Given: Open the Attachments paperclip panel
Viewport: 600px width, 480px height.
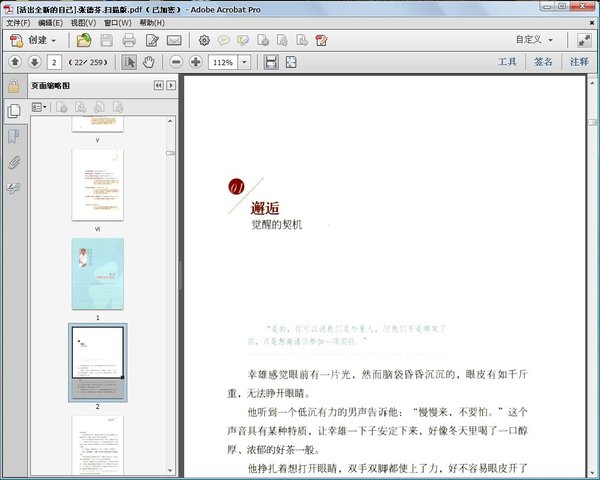Looking at the screenshot, I should click(13, 162).
